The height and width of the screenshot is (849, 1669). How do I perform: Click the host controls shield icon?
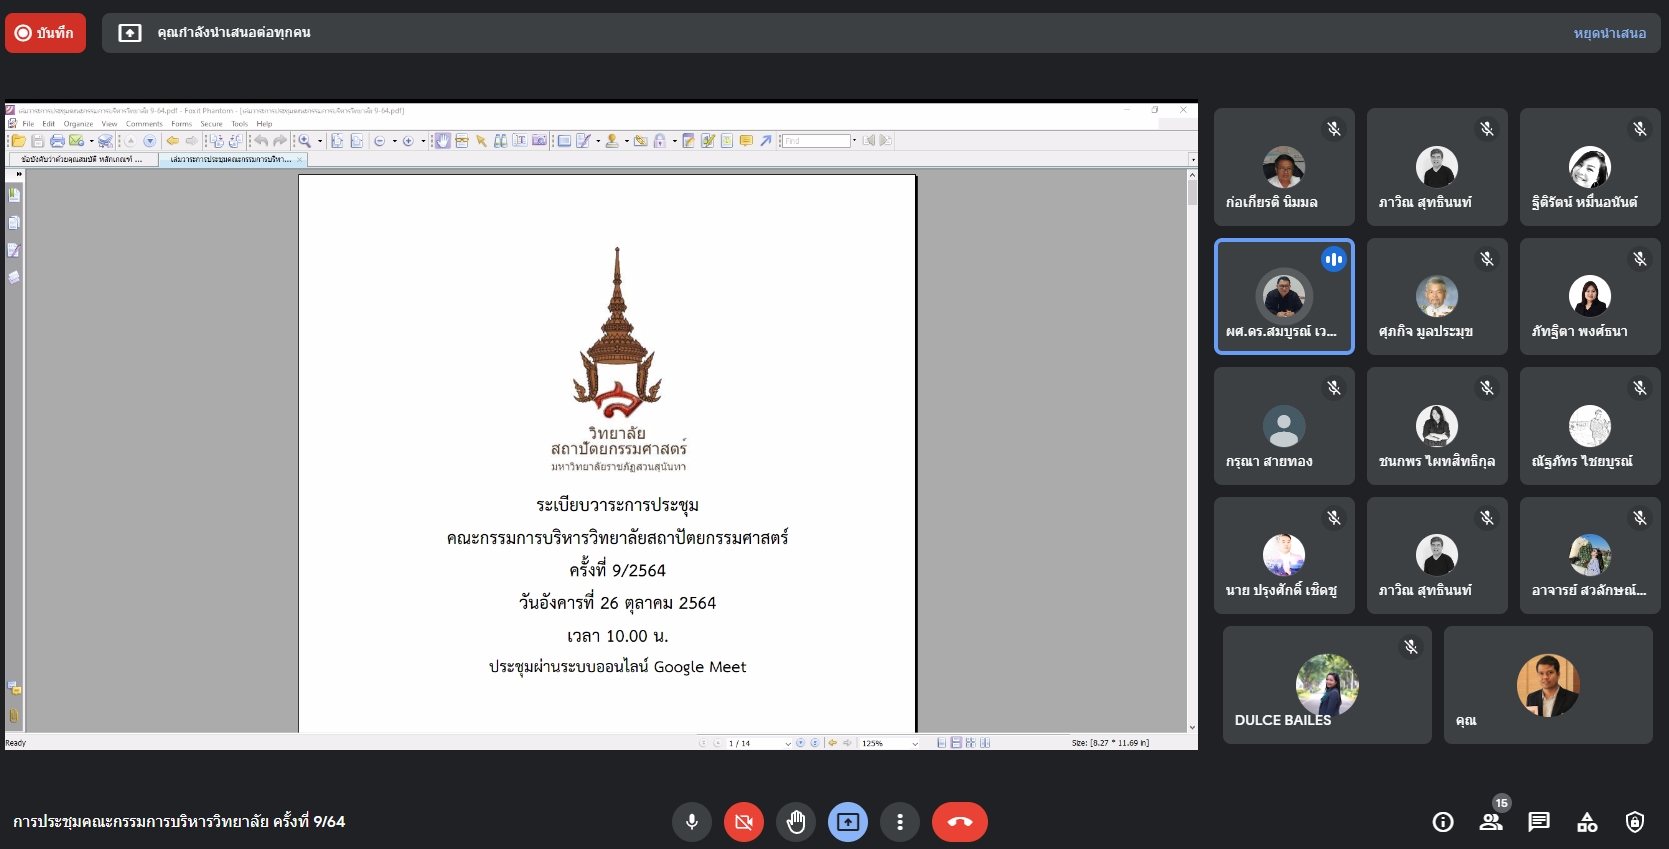click(x=1634, y=822)
